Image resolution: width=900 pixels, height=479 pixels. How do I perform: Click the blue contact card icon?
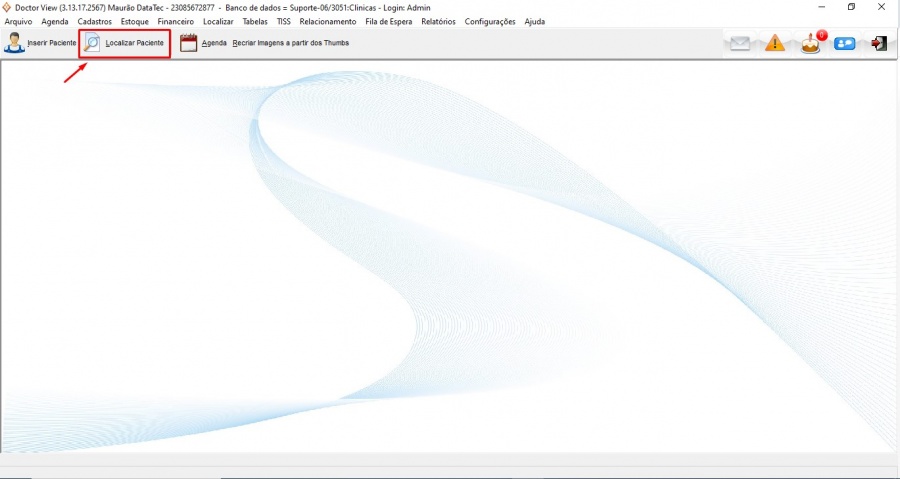click(x=845, y=43)
